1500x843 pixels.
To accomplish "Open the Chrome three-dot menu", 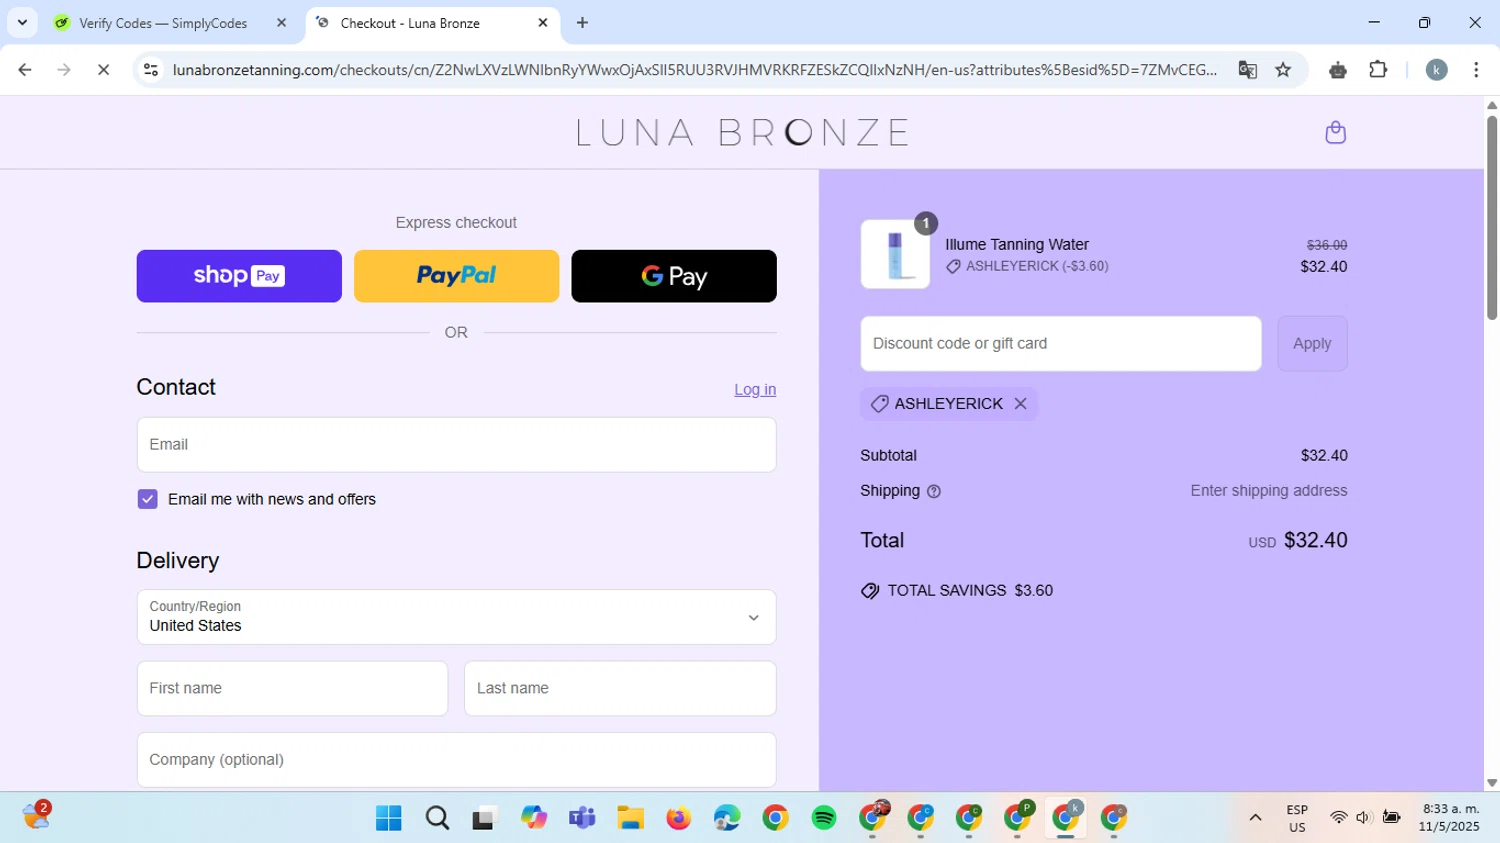I will click(x=1476, y=70).
